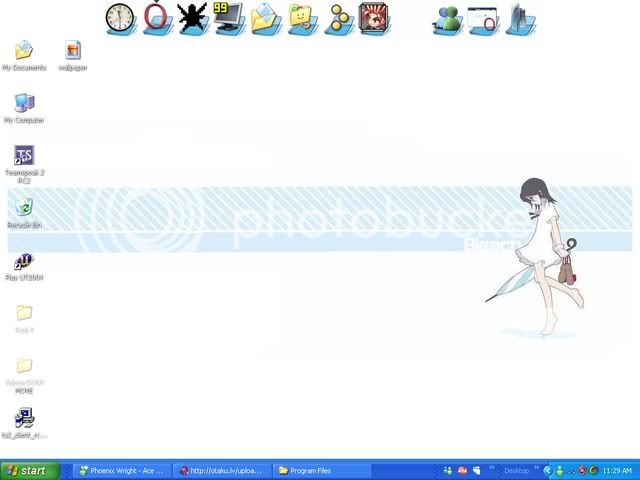Select the wallpaper file on desktop
640x480 pixels.
(72, 50)
